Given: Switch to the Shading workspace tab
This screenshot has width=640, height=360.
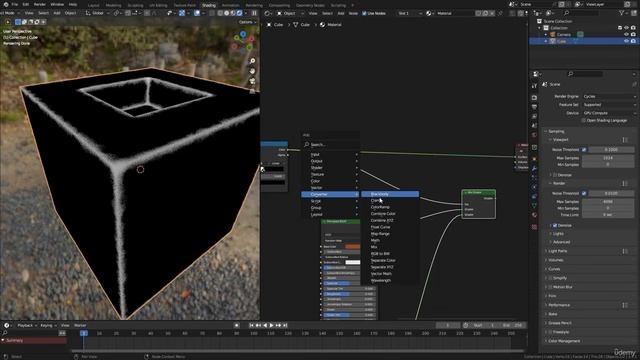Looking at the screenshot, I should pyautogui.click(x=209, y=5).
